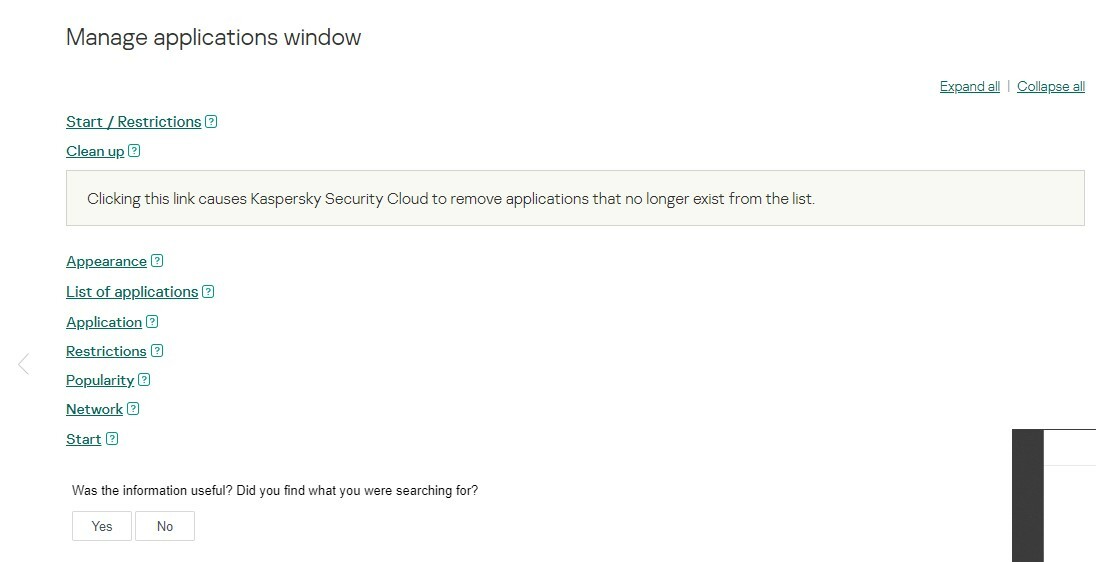Image resolution: width=1096 pixels, height=562 pixels.
Task: Open the Application section description
Action: tap(104, 322)
